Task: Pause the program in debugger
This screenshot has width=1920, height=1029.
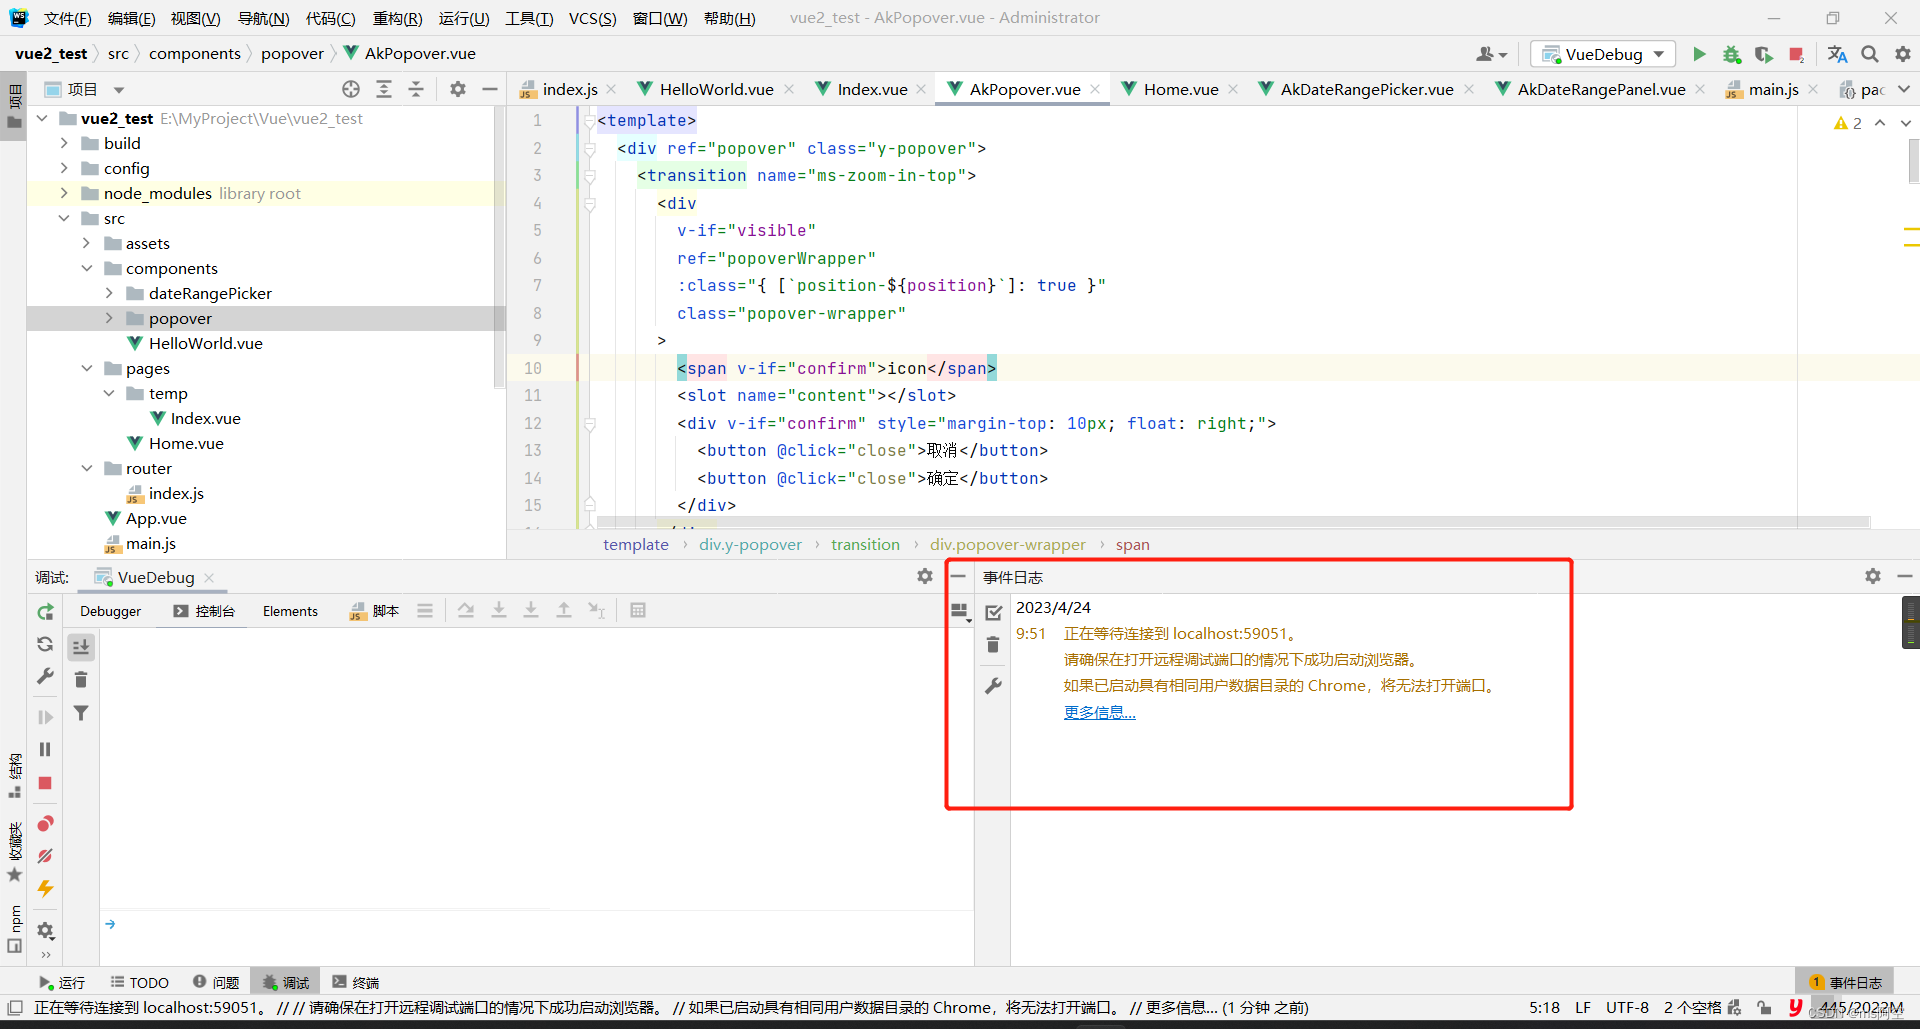Action: pyautogui.click(x=44, y=749)
